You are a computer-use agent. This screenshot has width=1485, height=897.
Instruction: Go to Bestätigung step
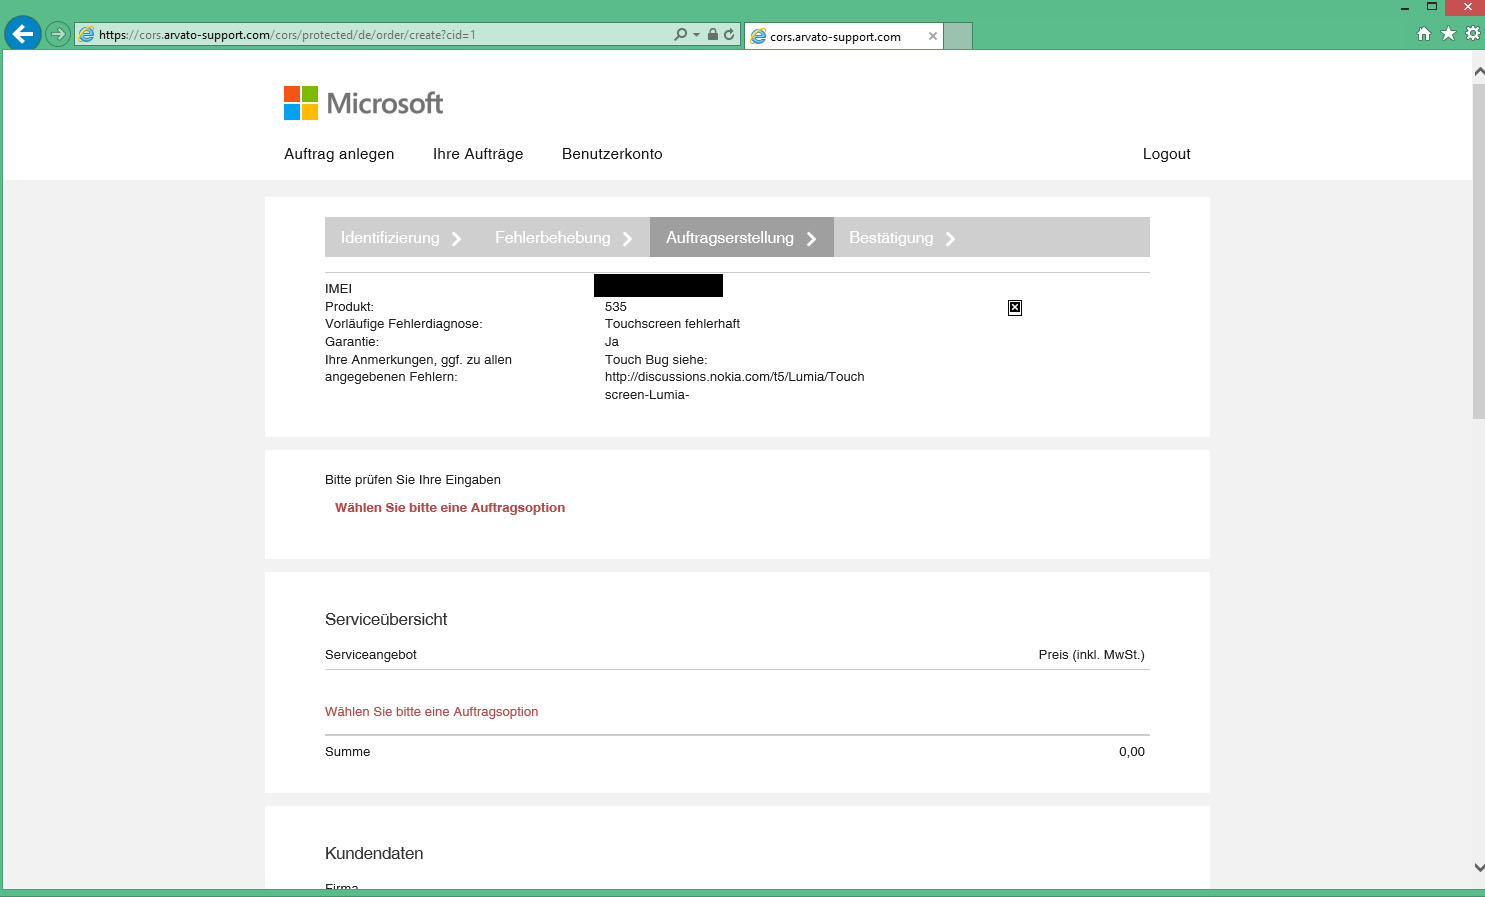point(902,237)
